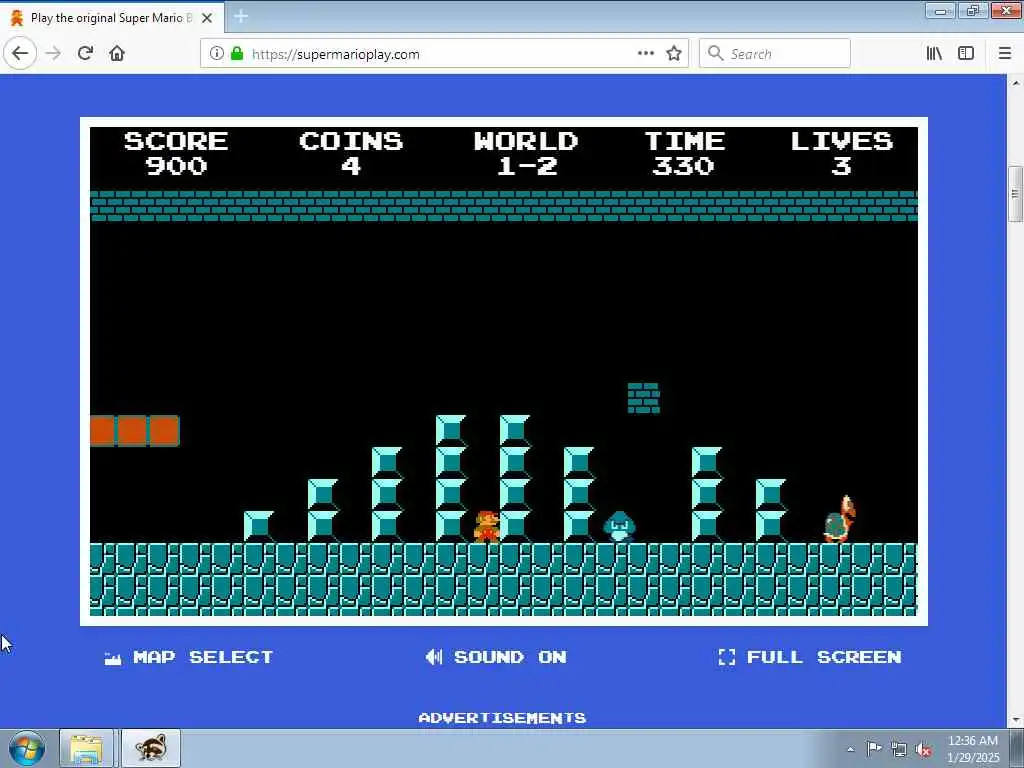Open the Windows Start menu orb

click(x=27, y=748)
